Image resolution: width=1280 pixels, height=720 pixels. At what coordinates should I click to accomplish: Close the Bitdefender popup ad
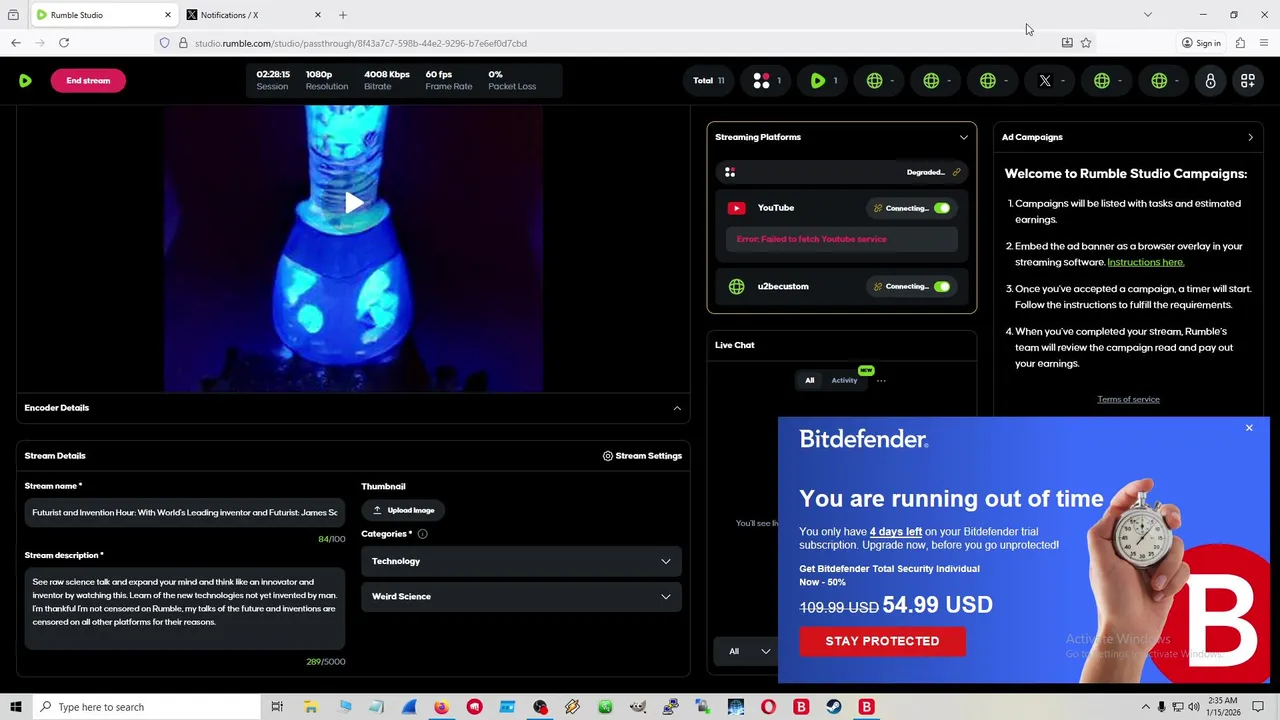click(x=1249, y=428)
